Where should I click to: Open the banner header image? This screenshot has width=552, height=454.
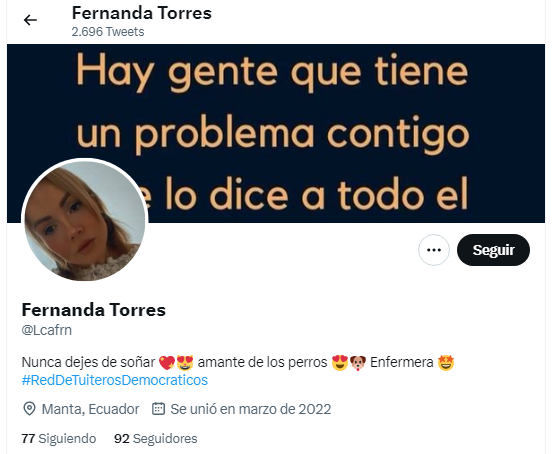tap(276, 133)
